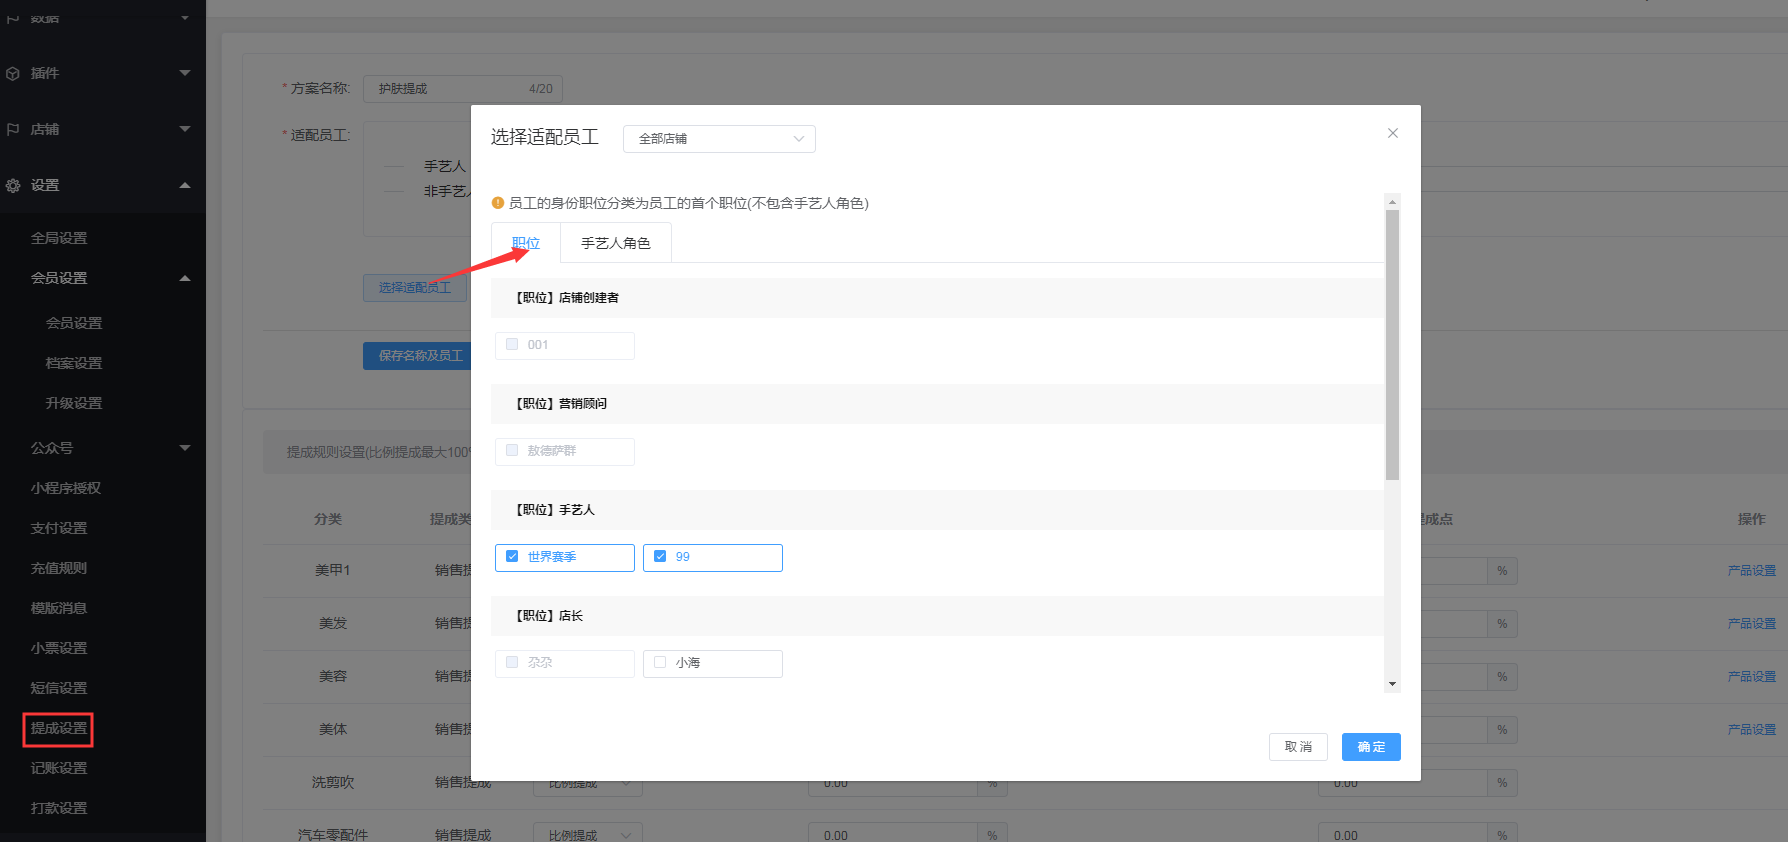
Task: Open 全局设置 in sidebar
Action: [x=59, y=238]
